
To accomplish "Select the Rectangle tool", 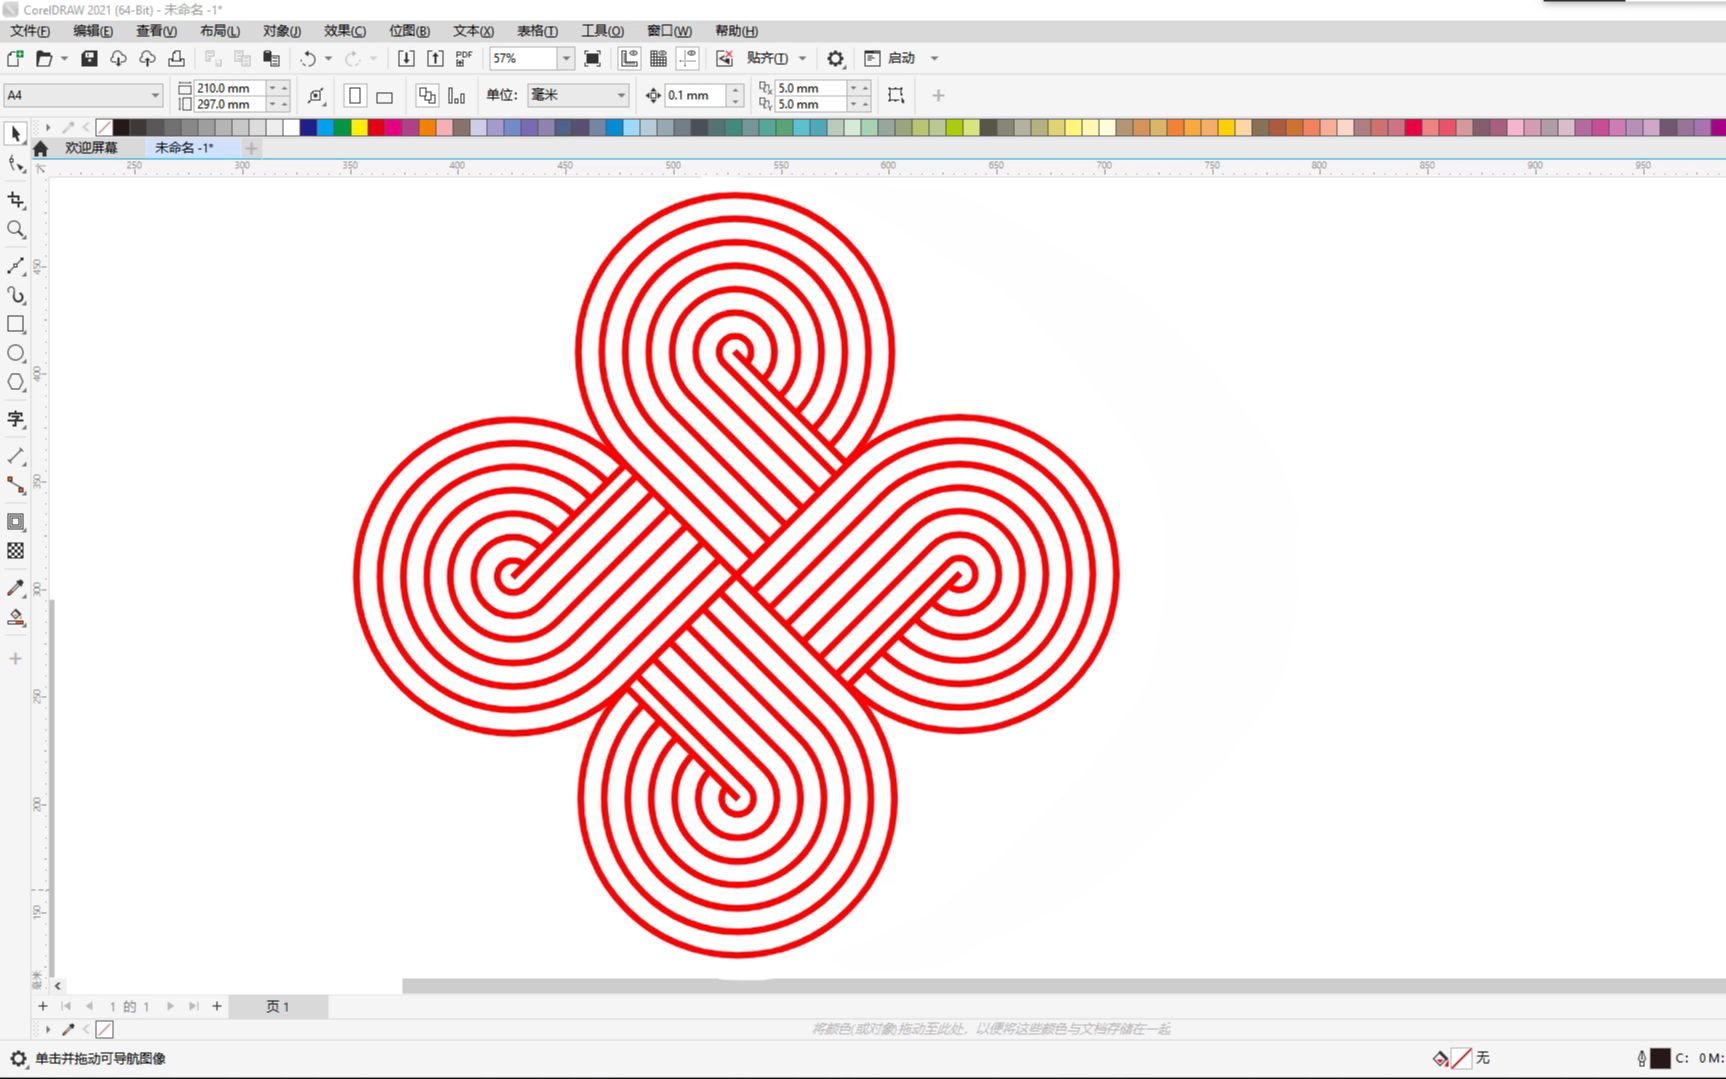I will [x=15, y=324].
